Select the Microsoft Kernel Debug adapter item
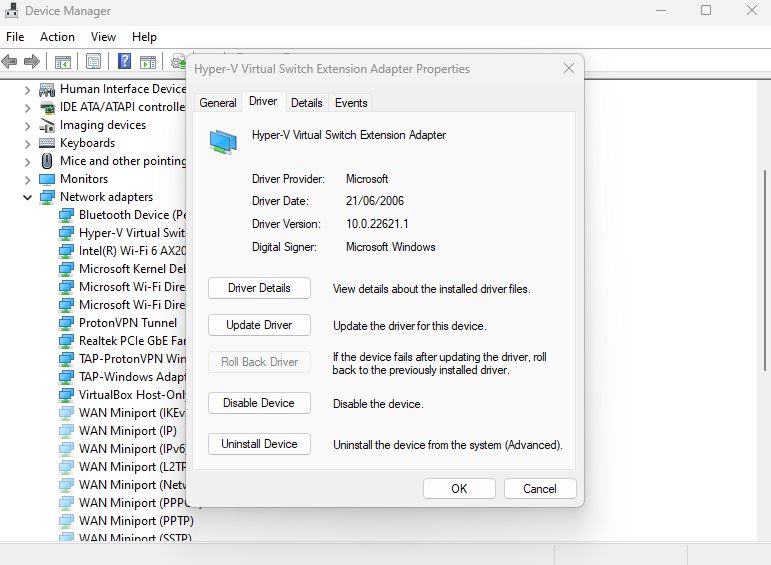This screenshot has width=771, height=565. 132,269
